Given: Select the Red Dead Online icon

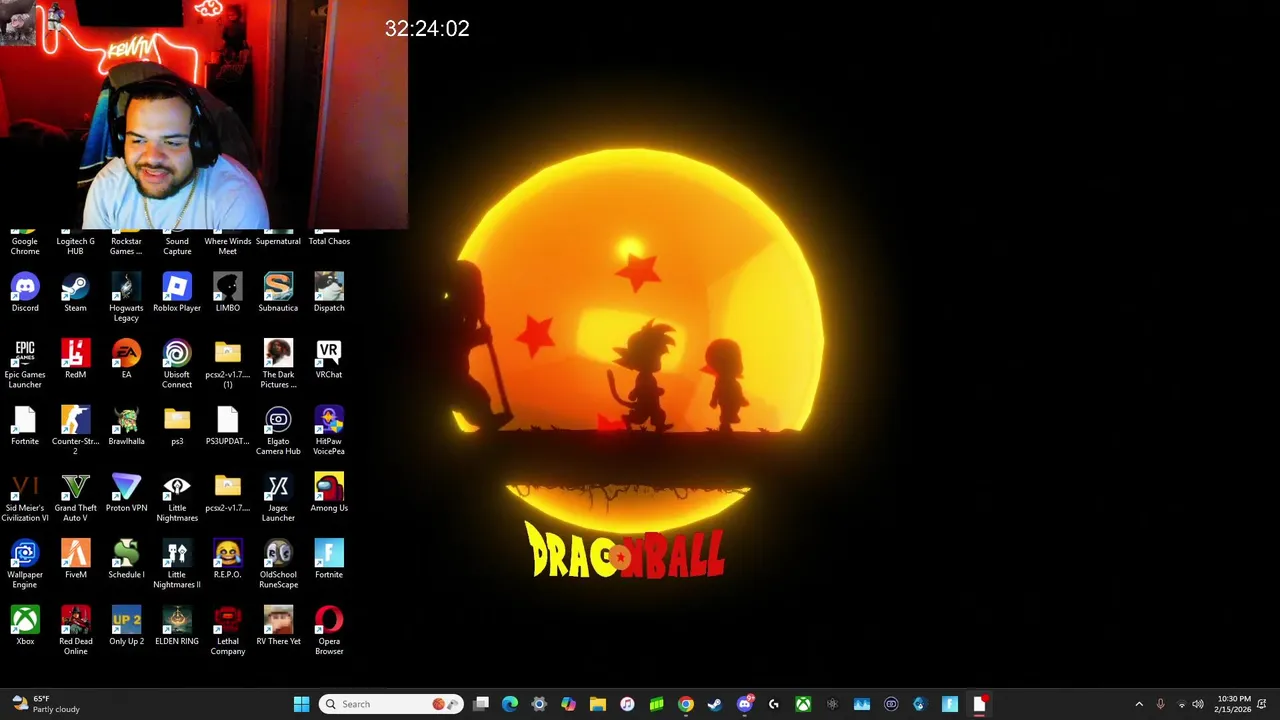Looking at the screenshot, I should (x=75, y=631).
